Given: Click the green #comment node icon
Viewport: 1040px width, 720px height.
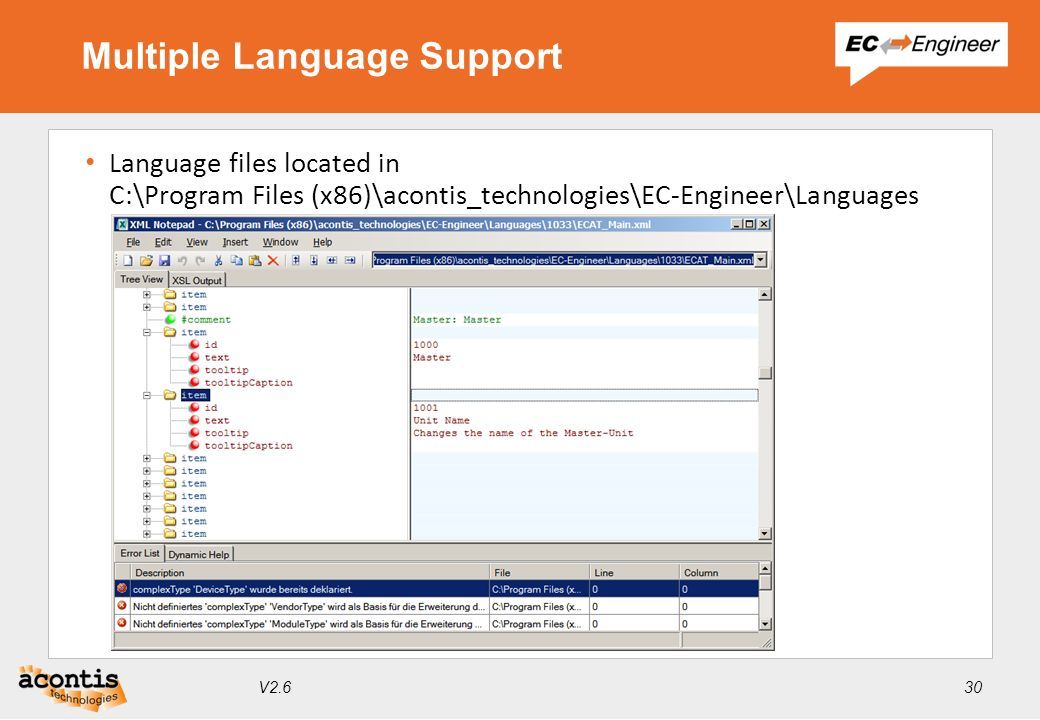Looking at the screenshot, I should click(170, 320).
